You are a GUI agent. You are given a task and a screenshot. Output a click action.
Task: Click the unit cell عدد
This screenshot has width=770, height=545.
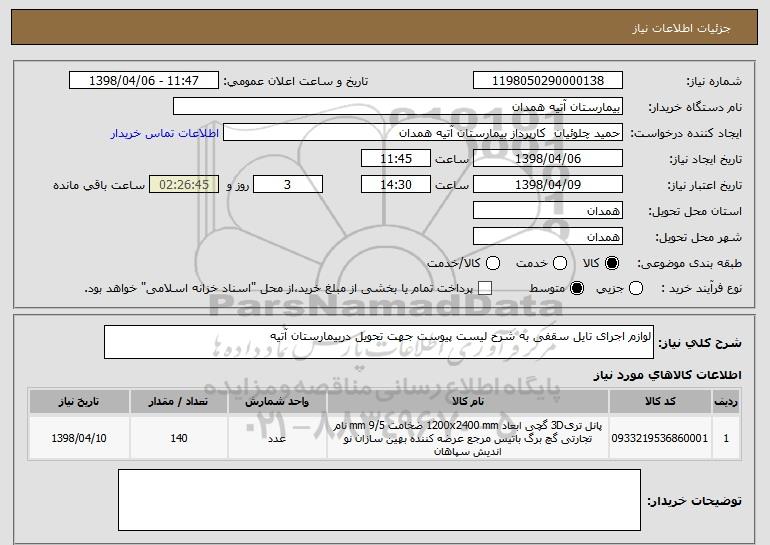pos(277,438)
